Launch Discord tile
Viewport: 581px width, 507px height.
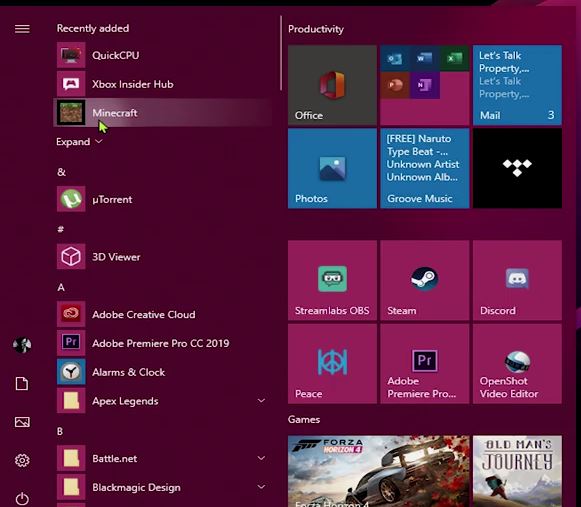coord(517,280)
